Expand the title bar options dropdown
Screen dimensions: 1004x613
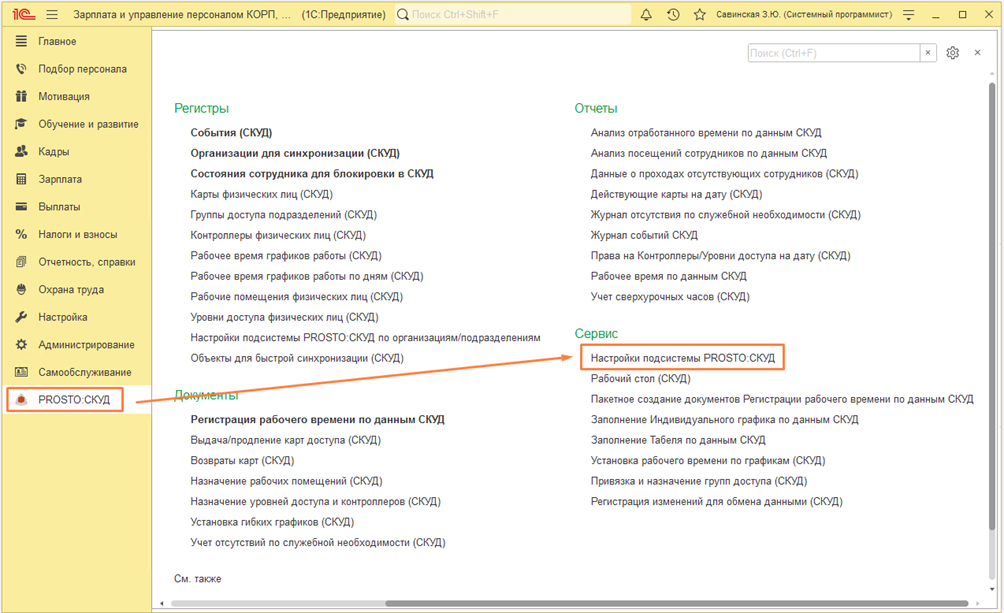908,15
